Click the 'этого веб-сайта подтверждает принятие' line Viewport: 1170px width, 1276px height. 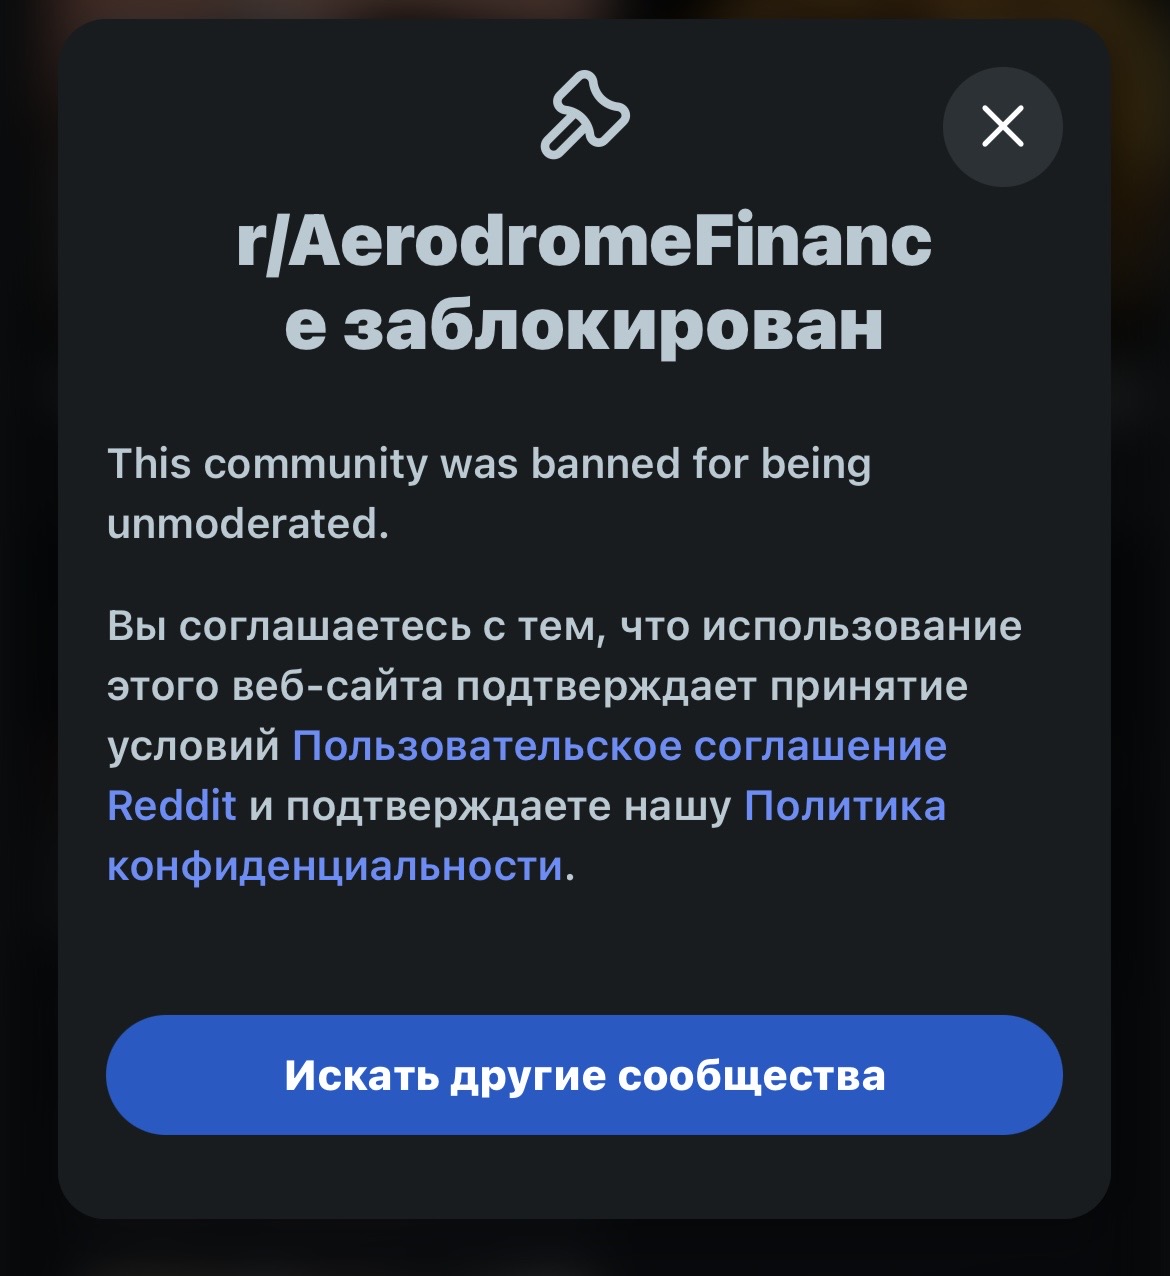(x=537, y=687)
